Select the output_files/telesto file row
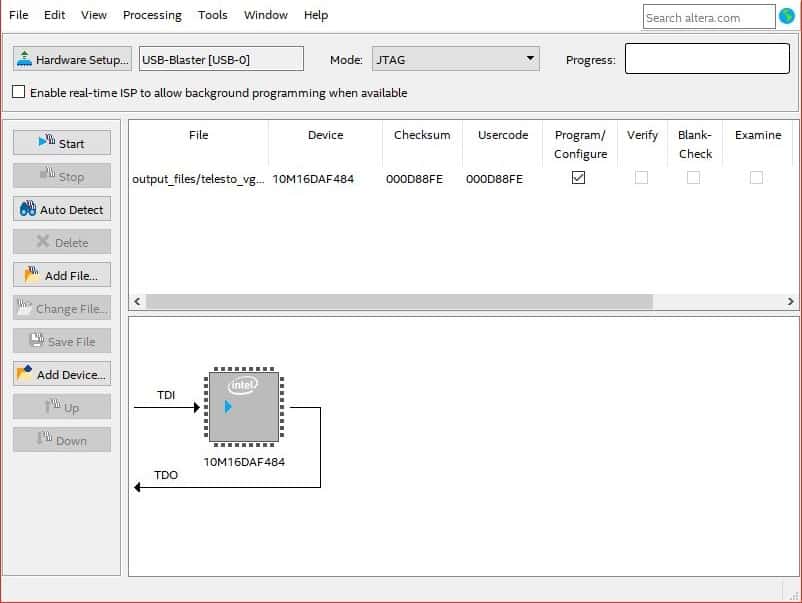The height and width of the screenshot is (603, 802). pyautogui.click(x=198, y=179)
